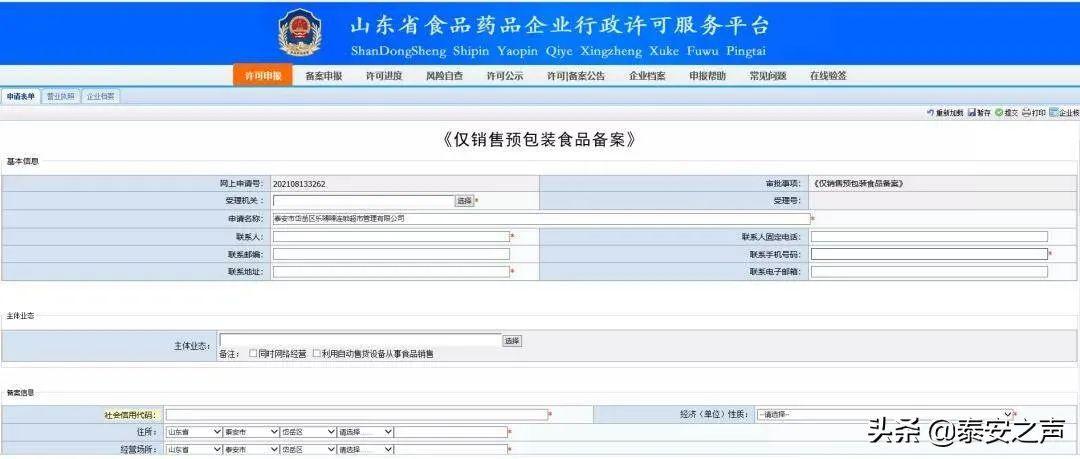Go to 常见问题 in the navigation bar
The height and width of the screenshot is (459, 1080).
click(x=768, y=76)
